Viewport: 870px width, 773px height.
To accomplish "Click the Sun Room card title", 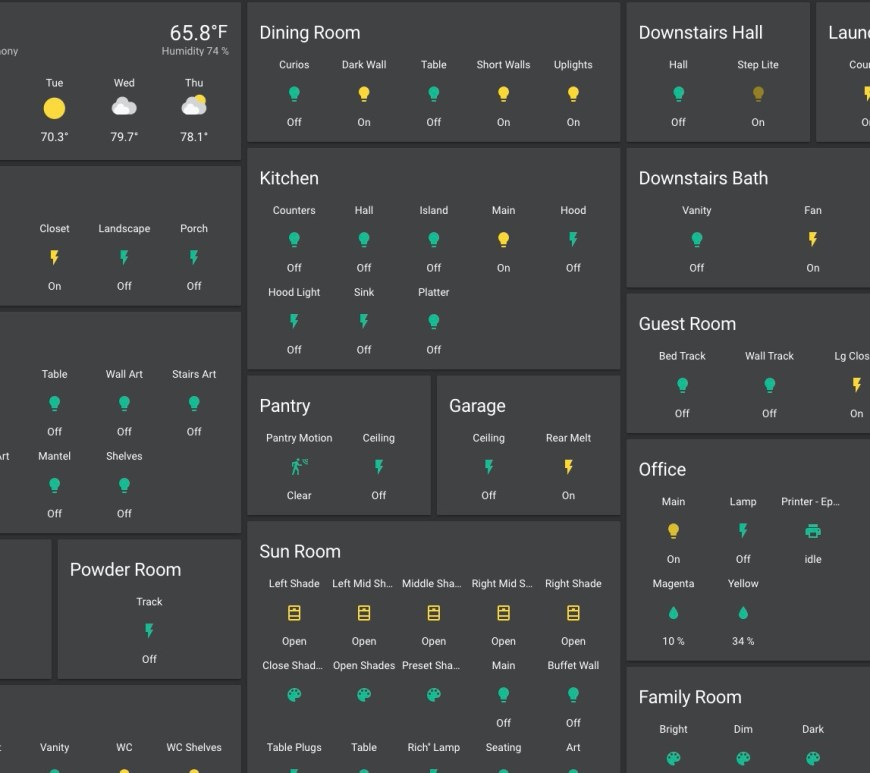I will click(300, 552).
